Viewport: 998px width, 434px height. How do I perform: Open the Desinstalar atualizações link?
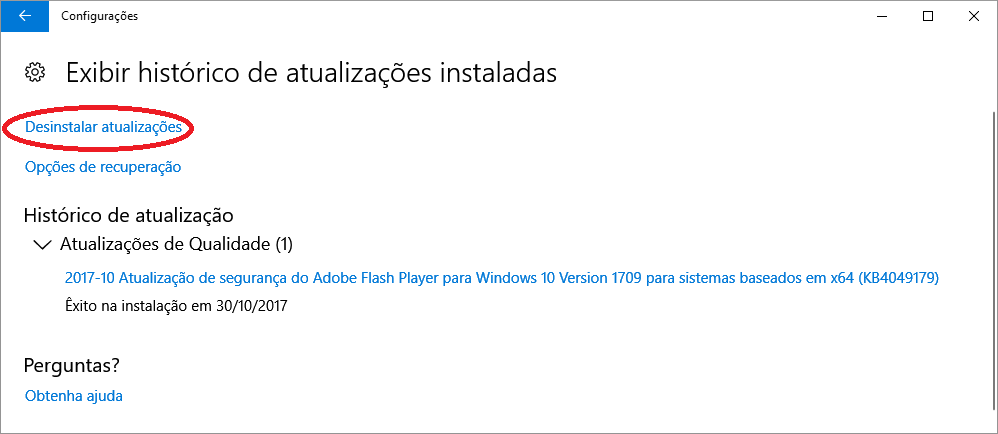tap(104, 127)
